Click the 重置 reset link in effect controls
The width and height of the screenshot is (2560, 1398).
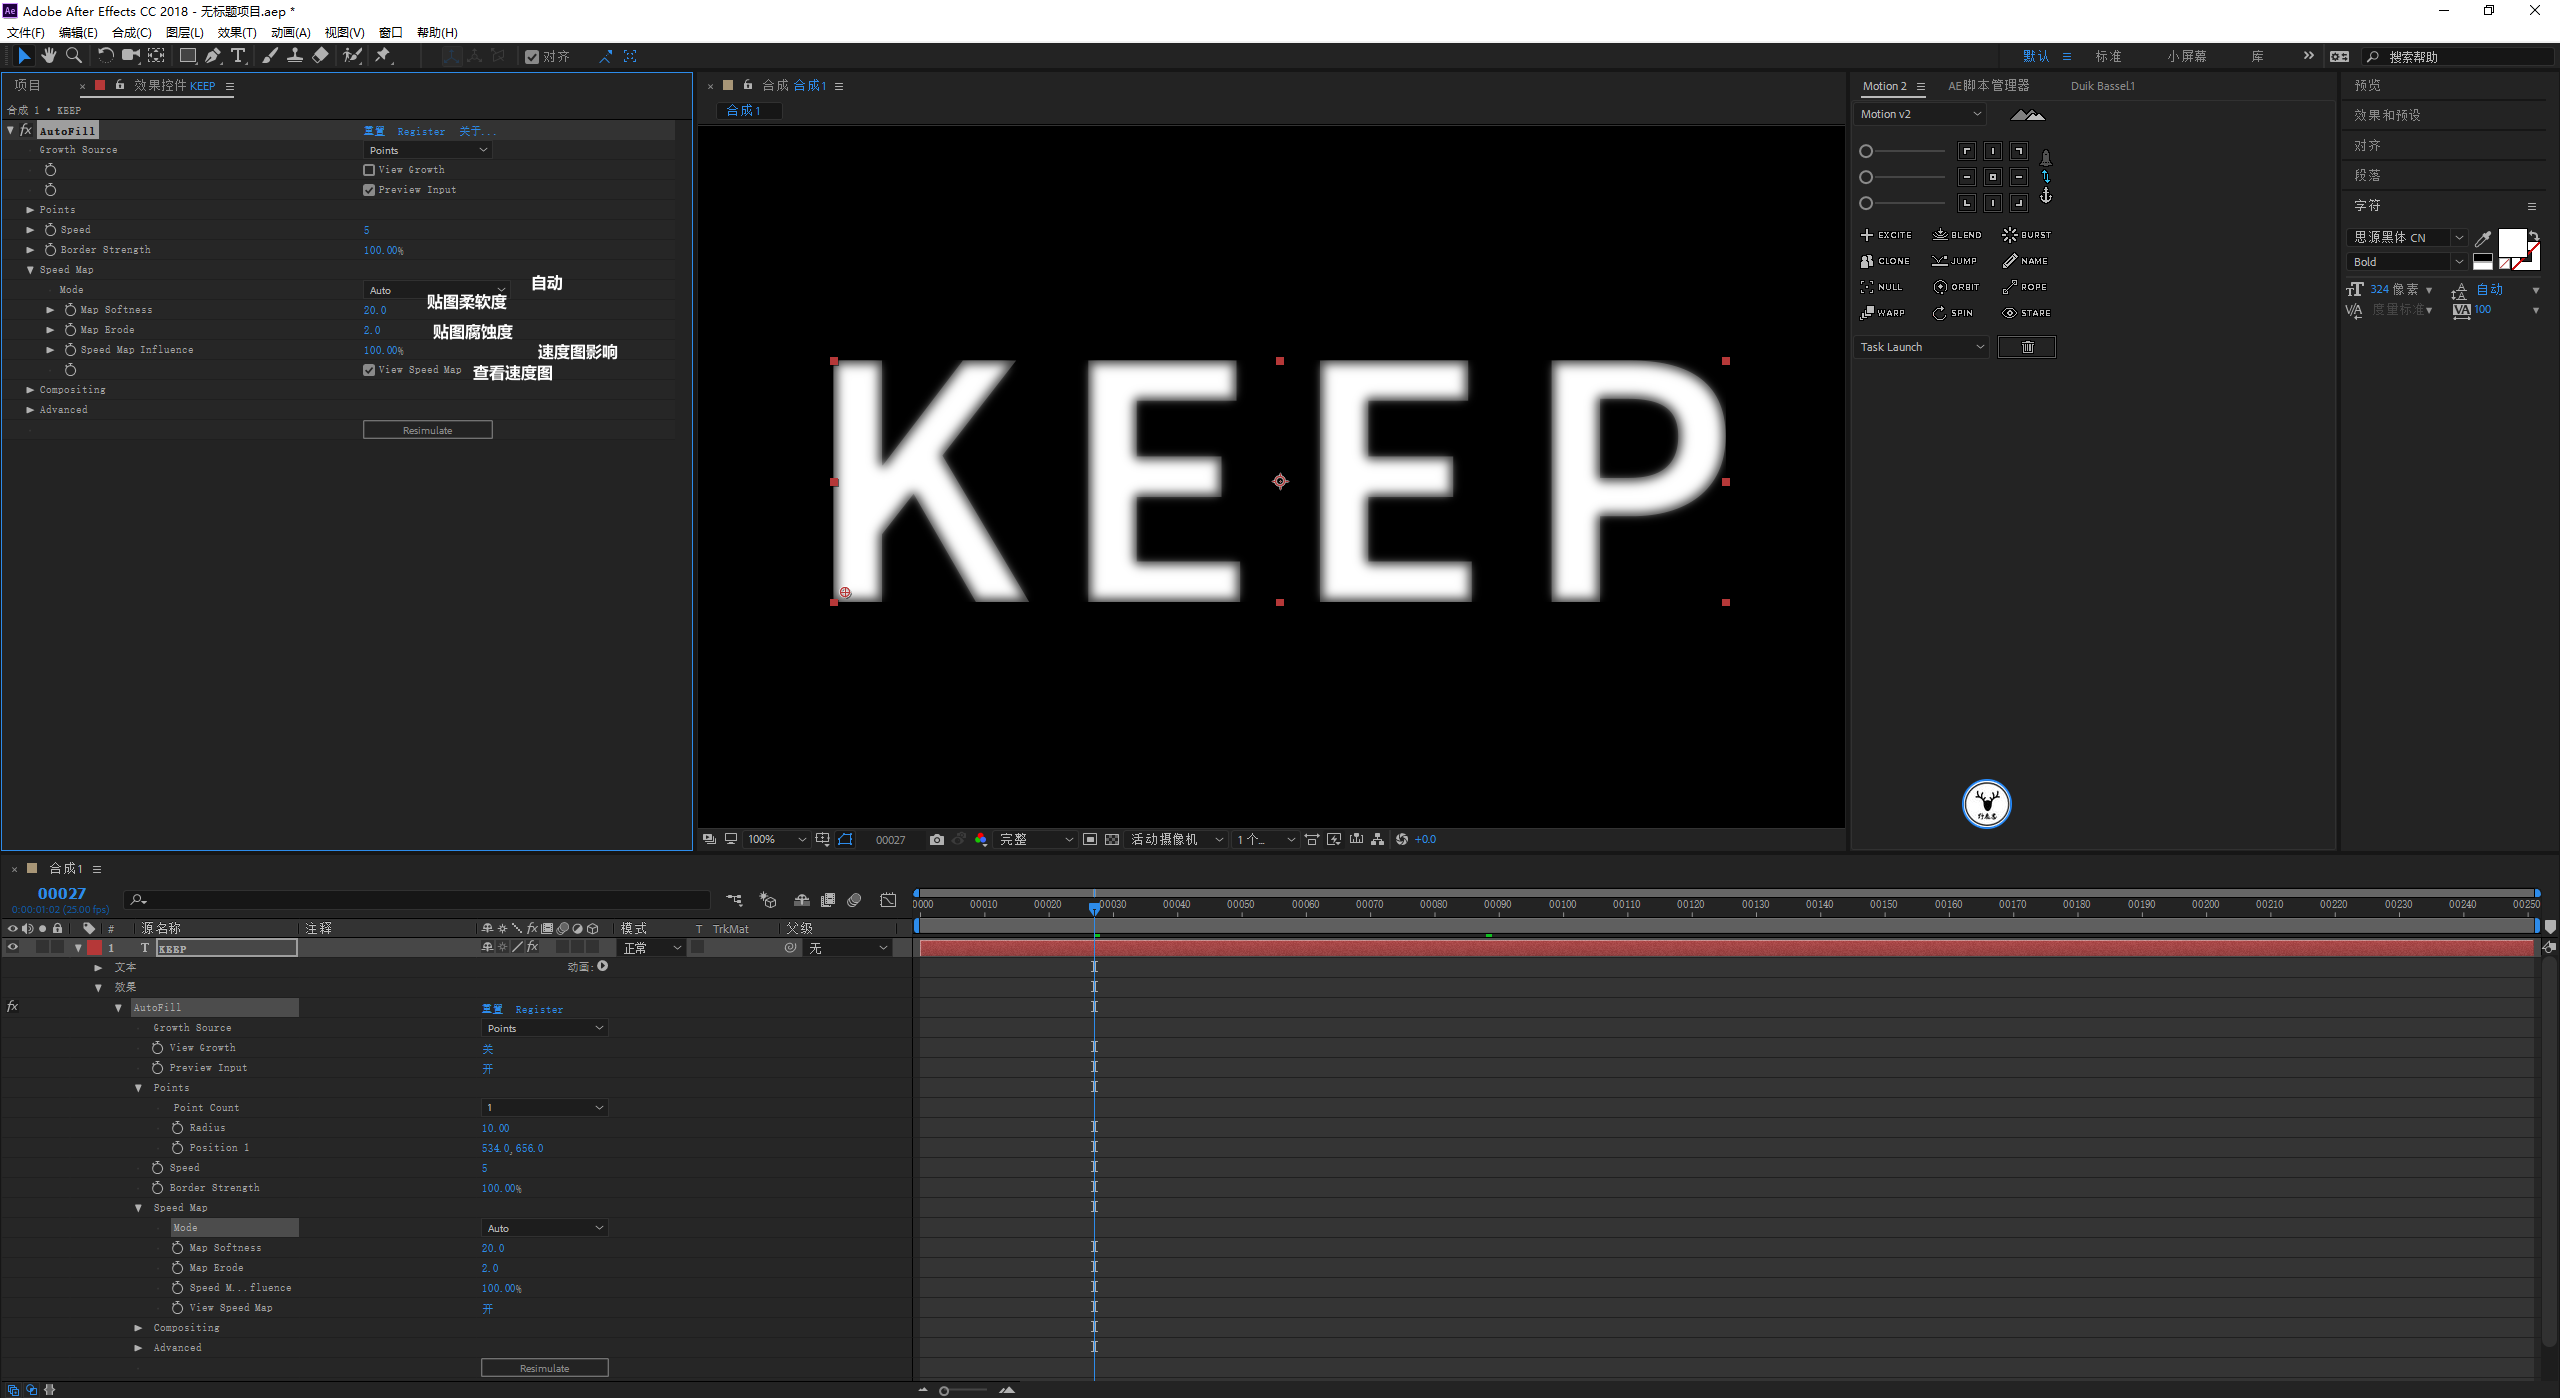coord(374,131)
